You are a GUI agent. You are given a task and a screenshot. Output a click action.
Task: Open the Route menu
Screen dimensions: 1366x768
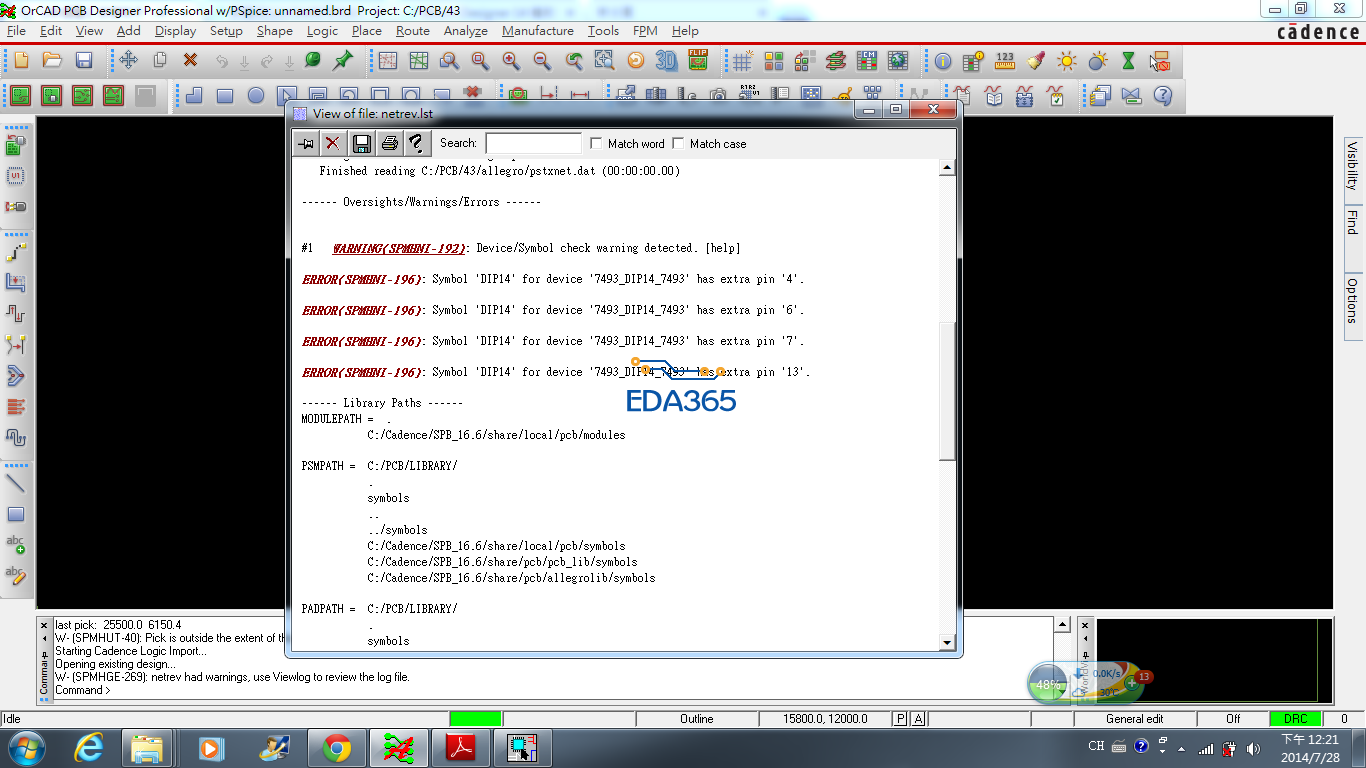[x=412, y=31]
